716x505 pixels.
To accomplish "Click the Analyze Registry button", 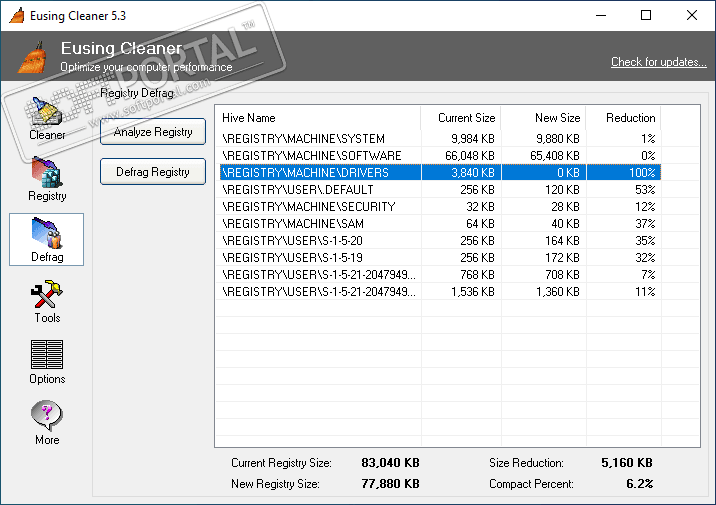I will (153, 132).
